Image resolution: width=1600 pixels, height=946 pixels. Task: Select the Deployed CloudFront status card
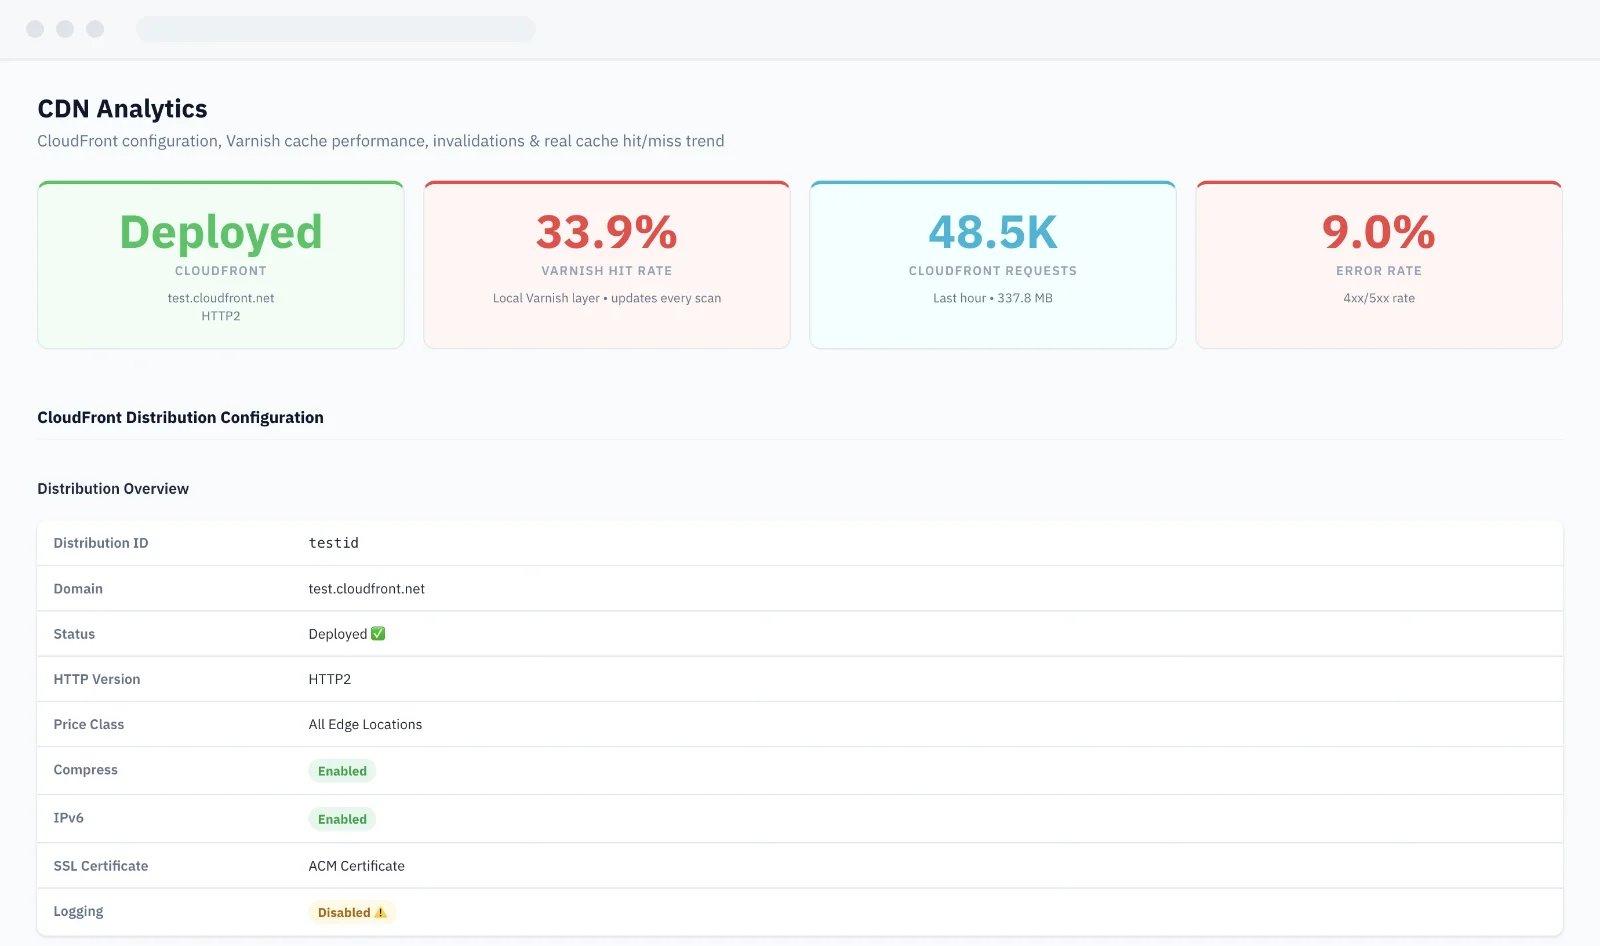click(x=221, y=265)
